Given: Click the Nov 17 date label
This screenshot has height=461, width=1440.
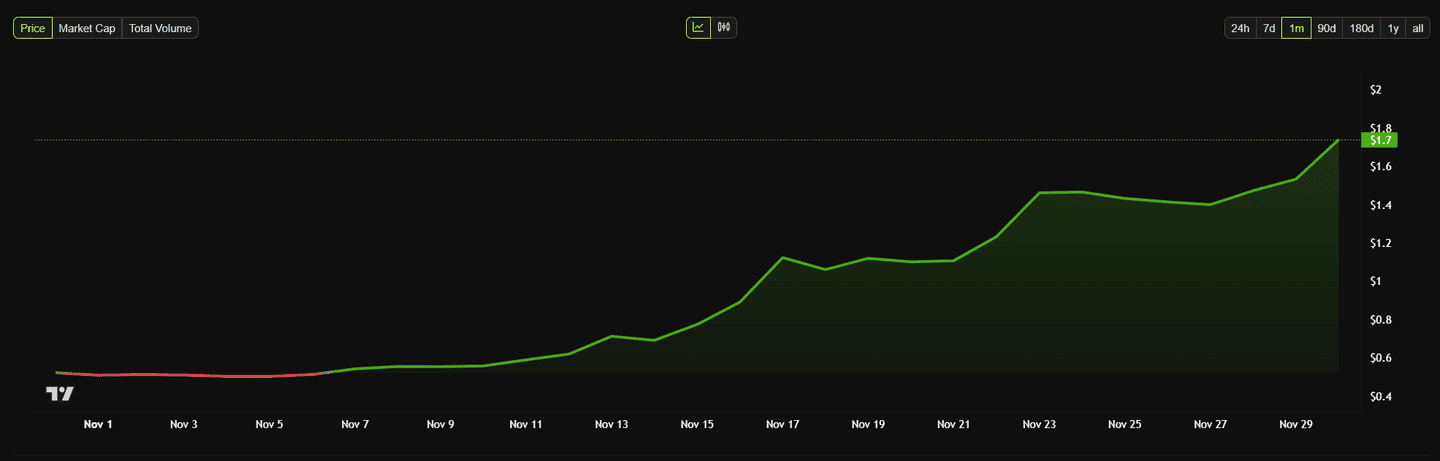Looking at the screenshot, I should pos(782,424).
